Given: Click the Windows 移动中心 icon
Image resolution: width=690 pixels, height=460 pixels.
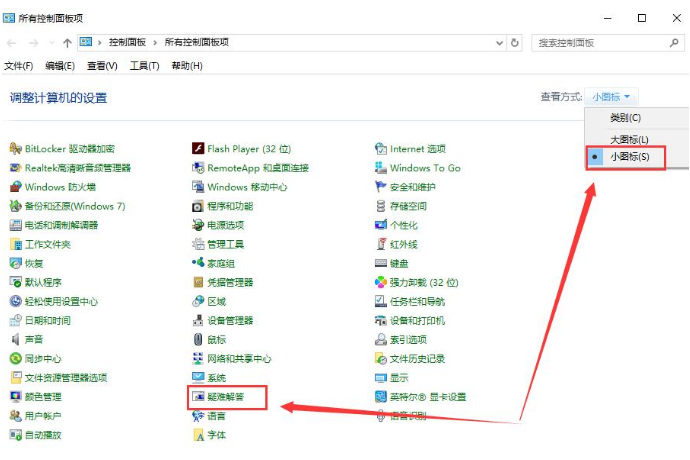Looking at the screenshot, I should [x=198, y=187].
